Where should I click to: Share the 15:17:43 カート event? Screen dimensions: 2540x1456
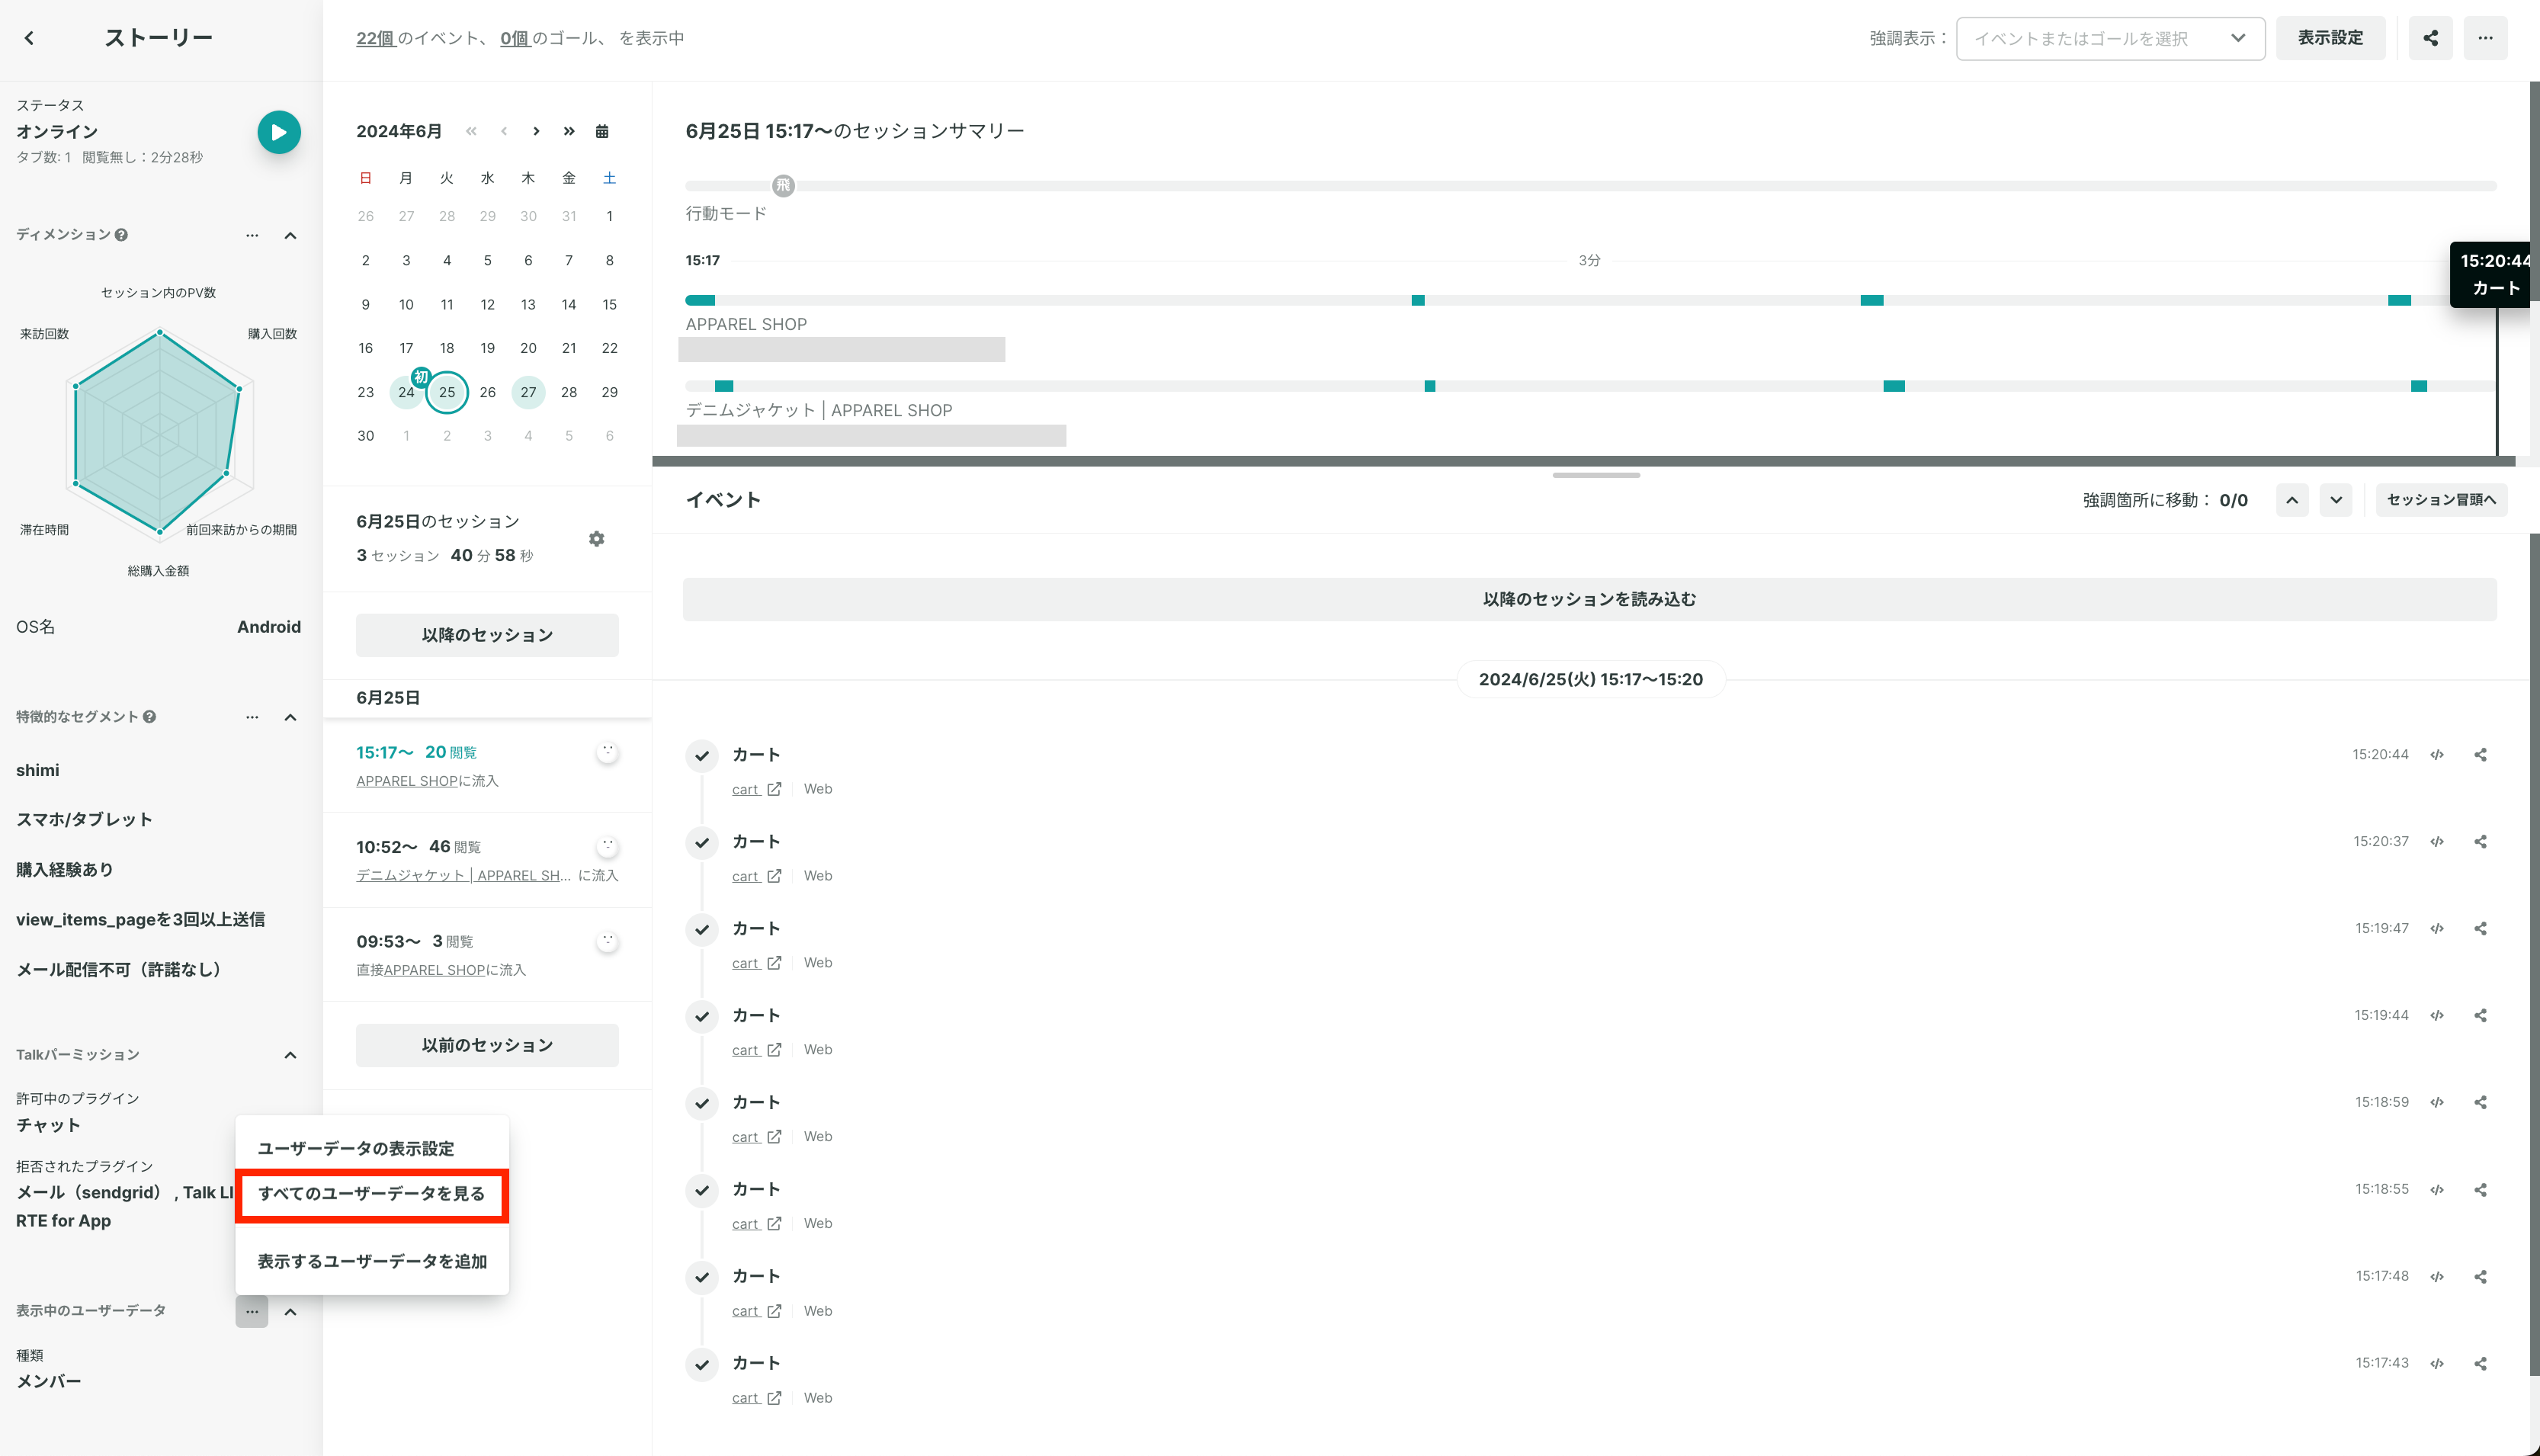click(x=2481, y=1364)
